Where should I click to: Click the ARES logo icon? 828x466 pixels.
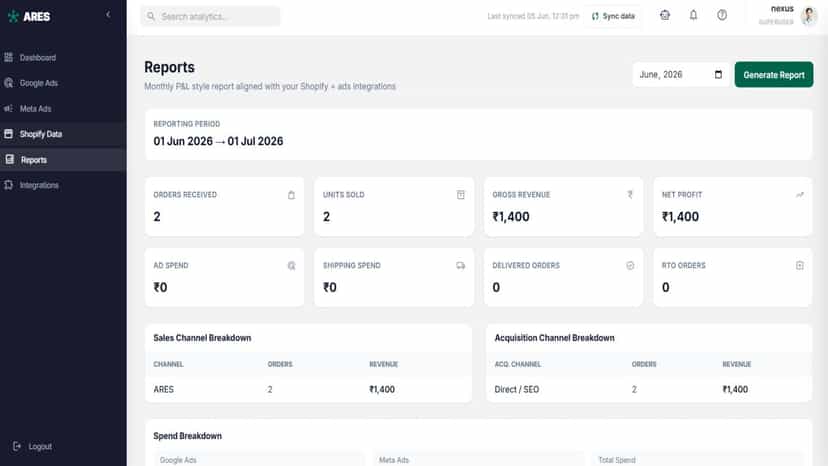pos(13,16)
